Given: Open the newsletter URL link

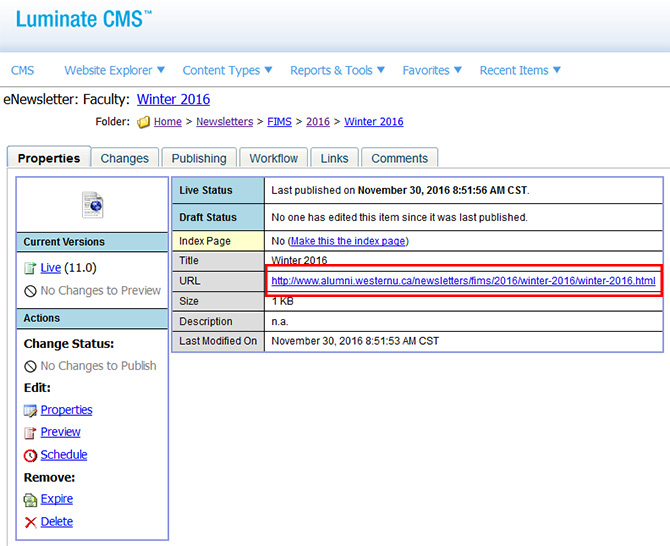Looking at the screenshot, I should point(463,281).
